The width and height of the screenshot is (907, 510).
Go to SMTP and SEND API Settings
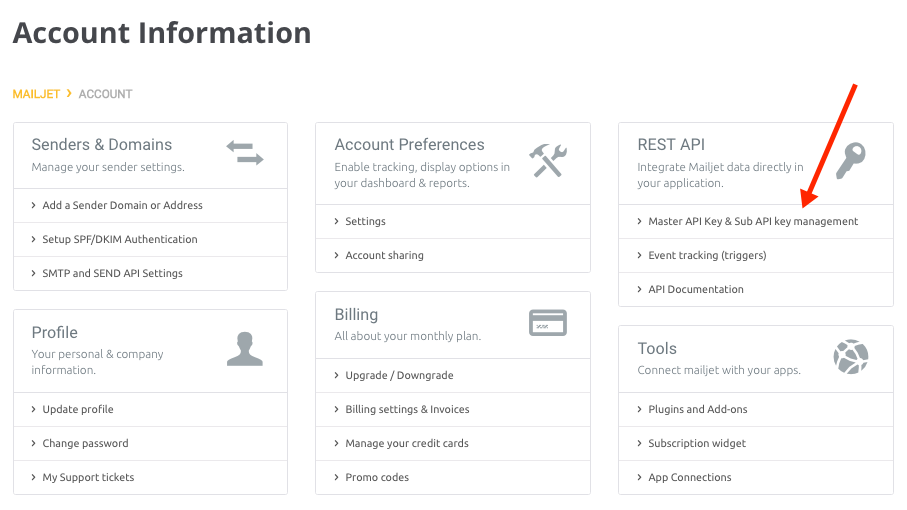[x=112, y=274]
